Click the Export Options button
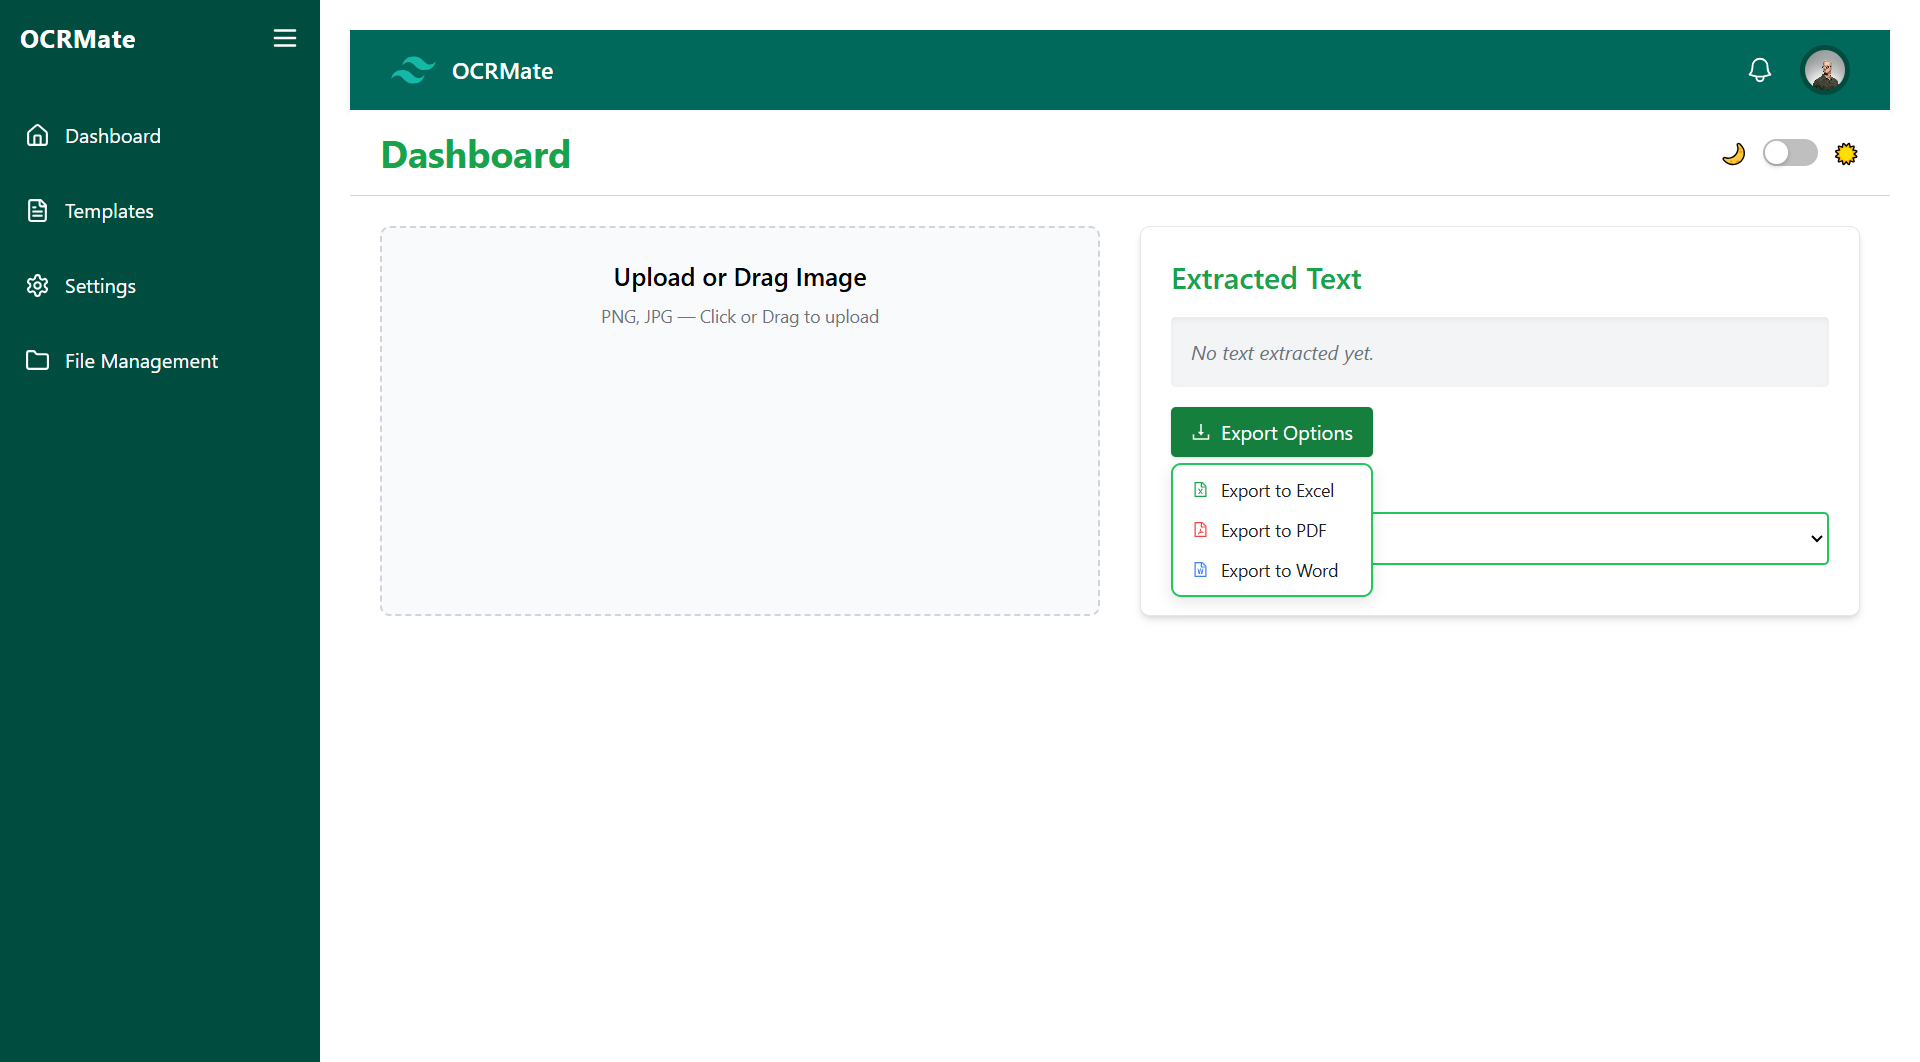This screenshot has height=1062, width=1920. (1271, 432)
